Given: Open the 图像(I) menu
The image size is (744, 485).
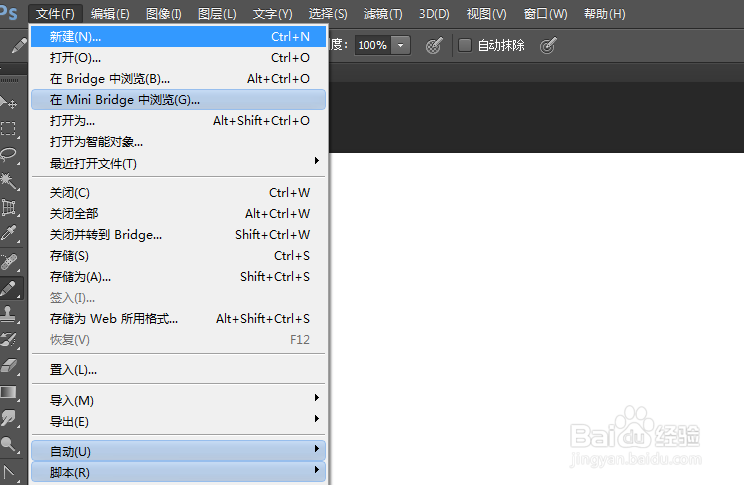Looking at the screenshot, I should click(x=164, y=14).
